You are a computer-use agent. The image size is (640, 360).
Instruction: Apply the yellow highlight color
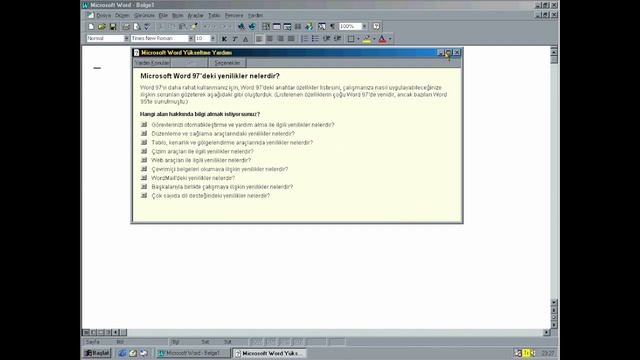tap(367, 39)
